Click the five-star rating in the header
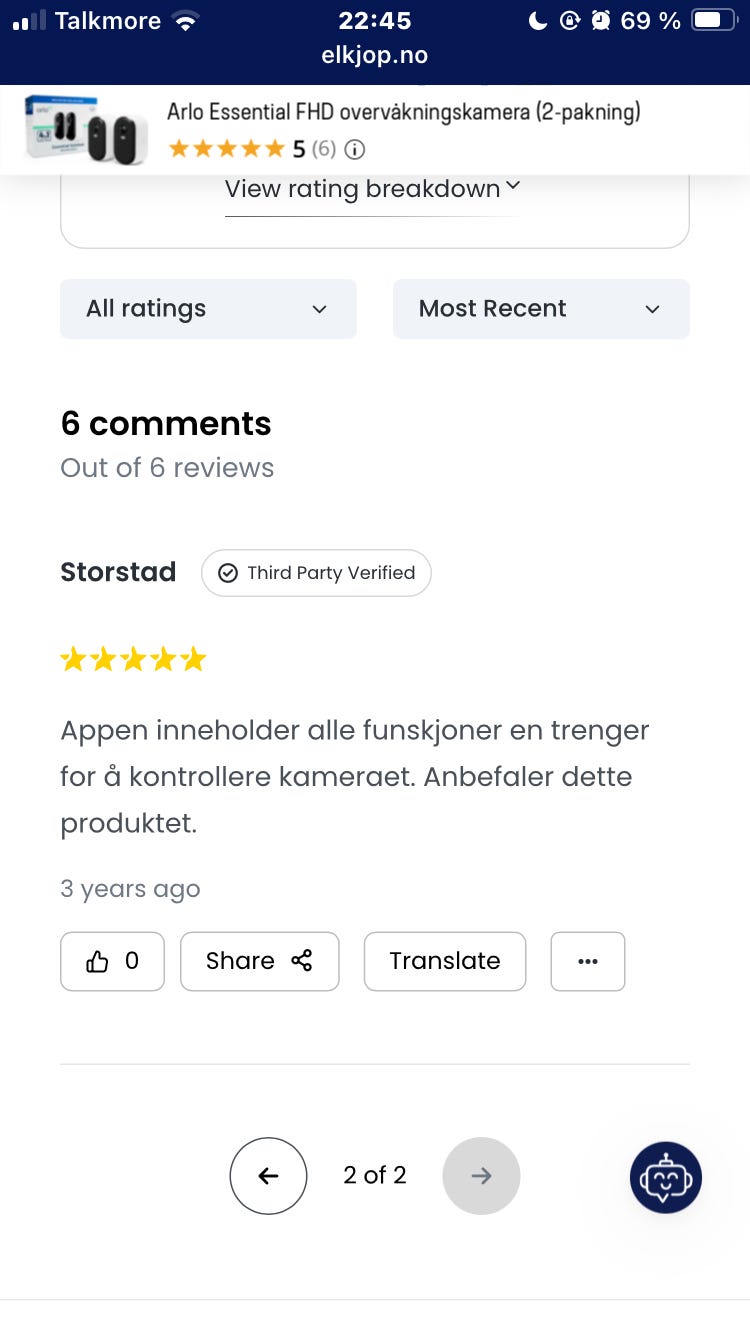The image size is (750, 1334). coord(227,150)
